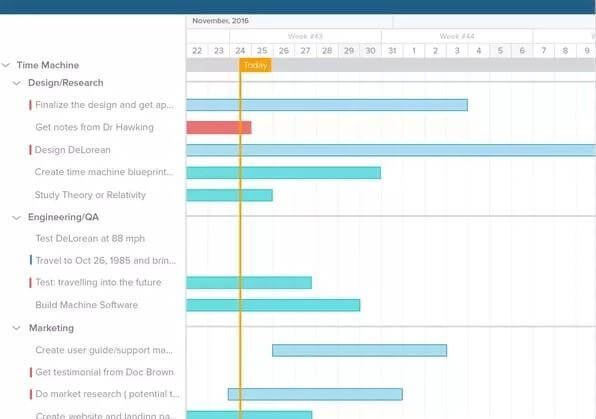Open the Travel to Oct 26, 1985 task
Screen dimensions: 596x419
click(x=106, y=260)
